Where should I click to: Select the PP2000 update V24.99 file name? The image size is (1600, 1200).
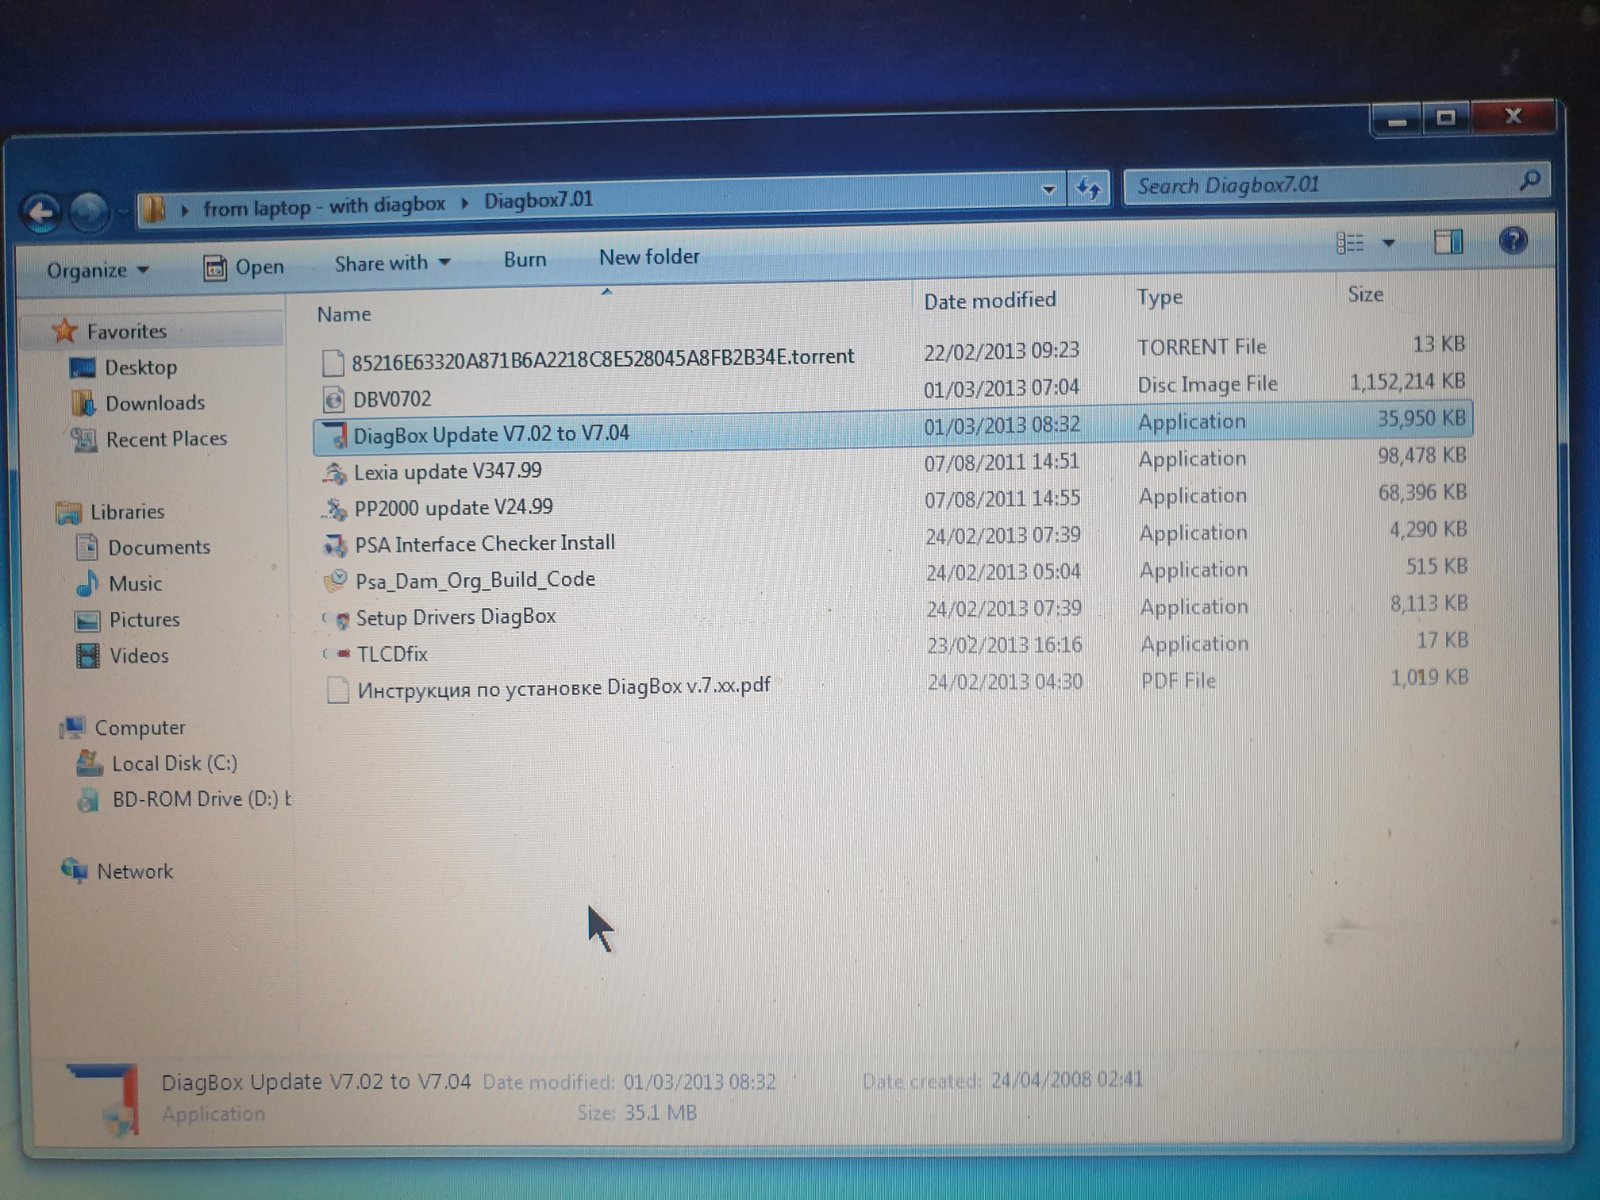coord(454,508)
